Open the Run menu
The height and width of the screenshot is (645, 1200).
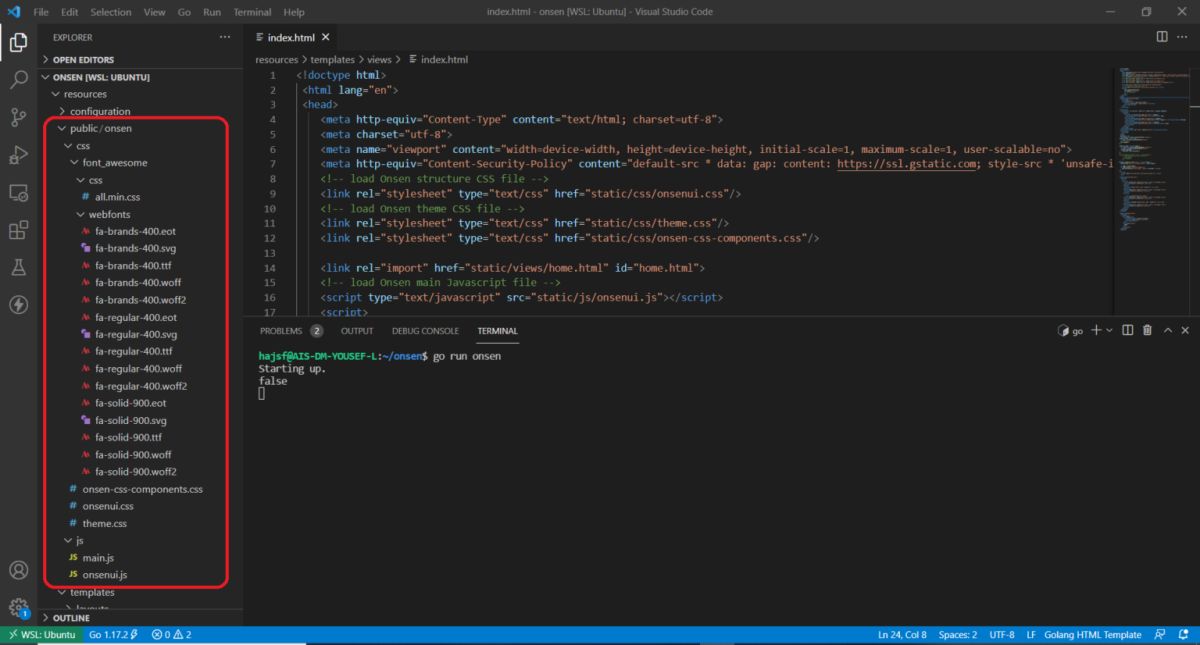pos(212,12)
